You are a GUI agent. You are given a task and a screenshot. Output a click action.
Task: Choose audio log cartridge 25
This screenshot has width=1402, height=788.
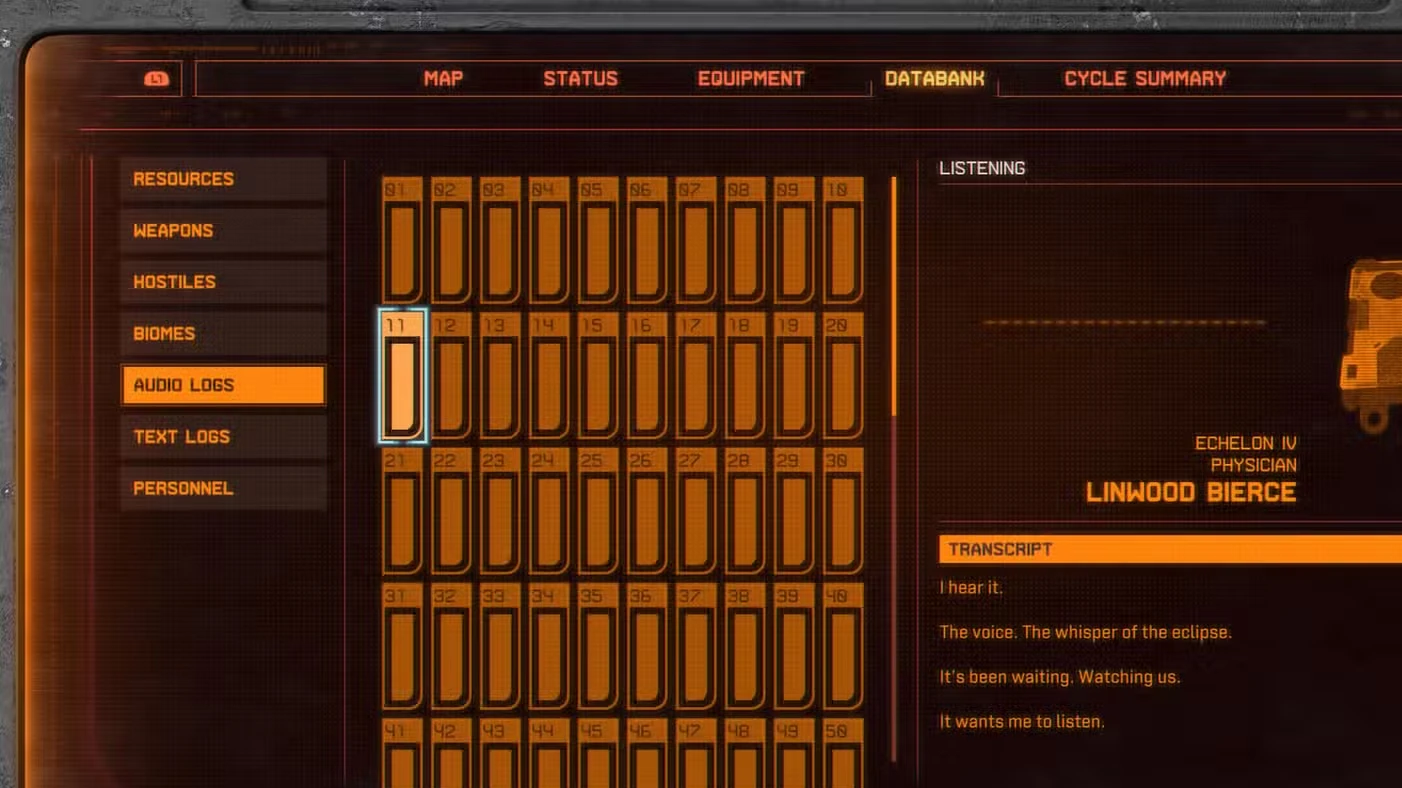pyautogui.click(x=598, y=511)
